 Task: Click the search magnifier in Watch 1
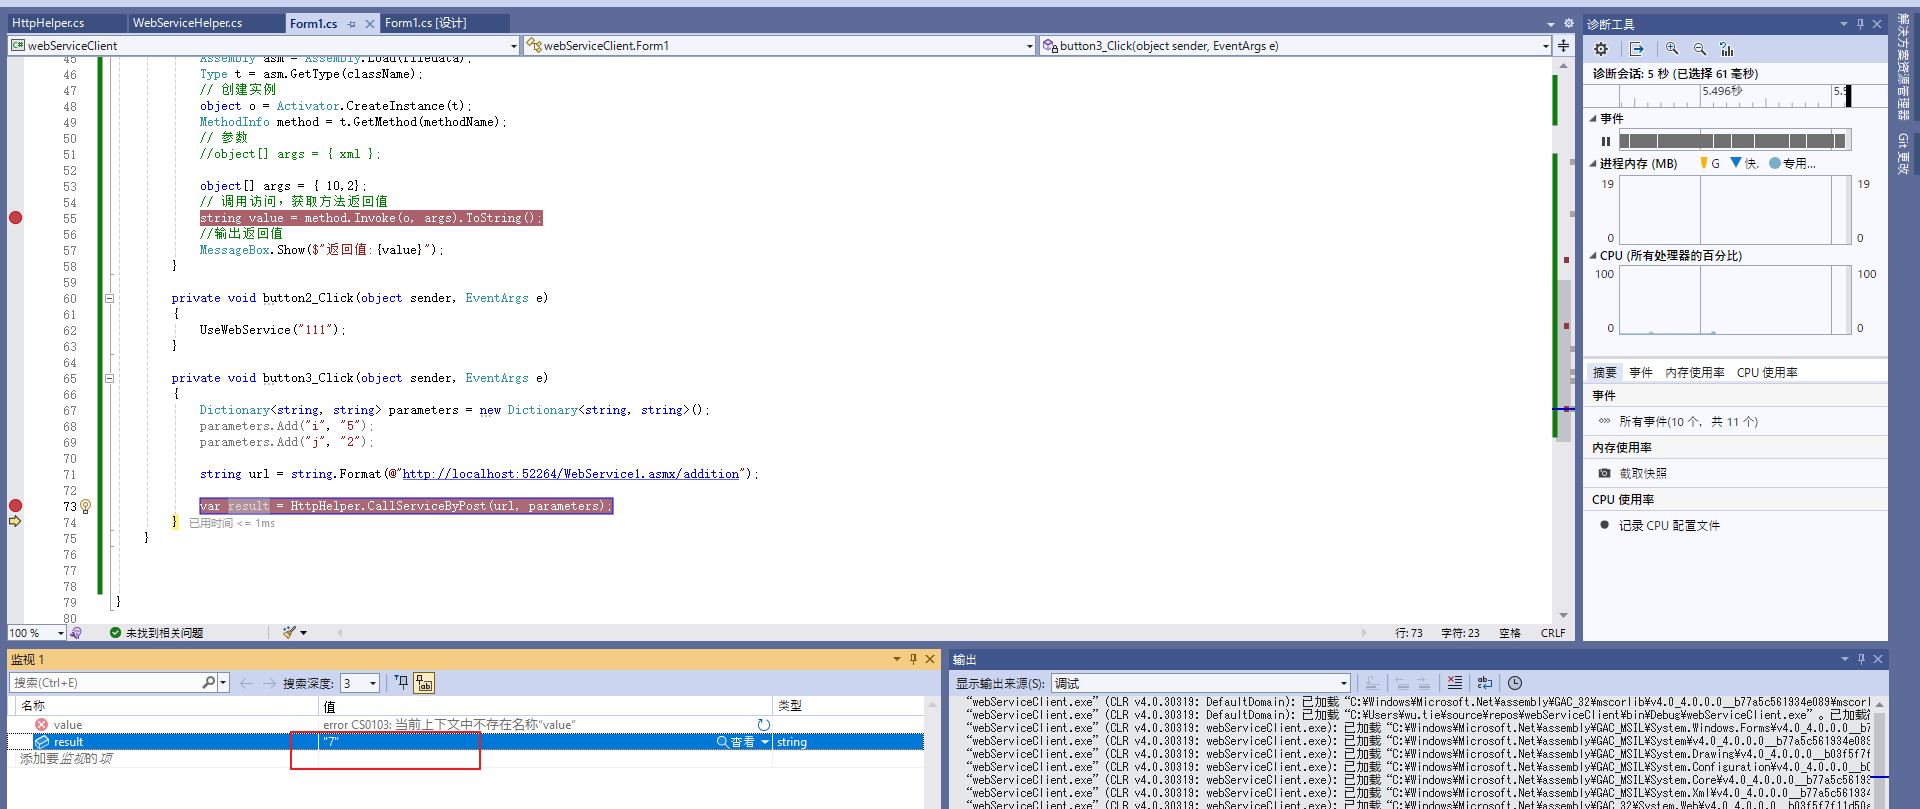[x=208, y=683]
